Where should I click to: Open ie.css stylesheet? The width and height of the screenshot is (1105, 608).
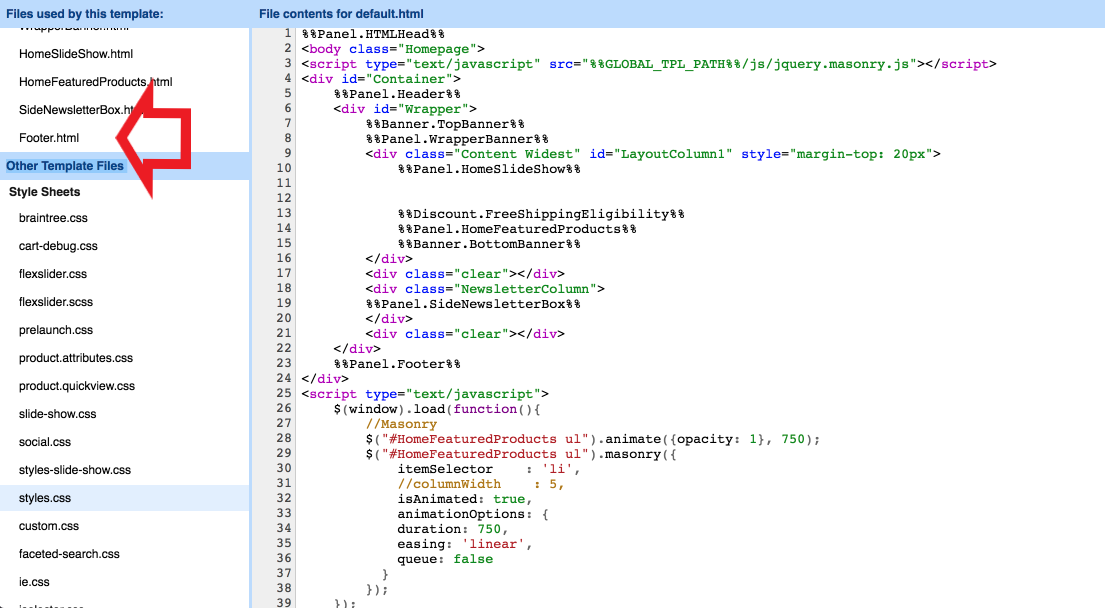[34, 582]
